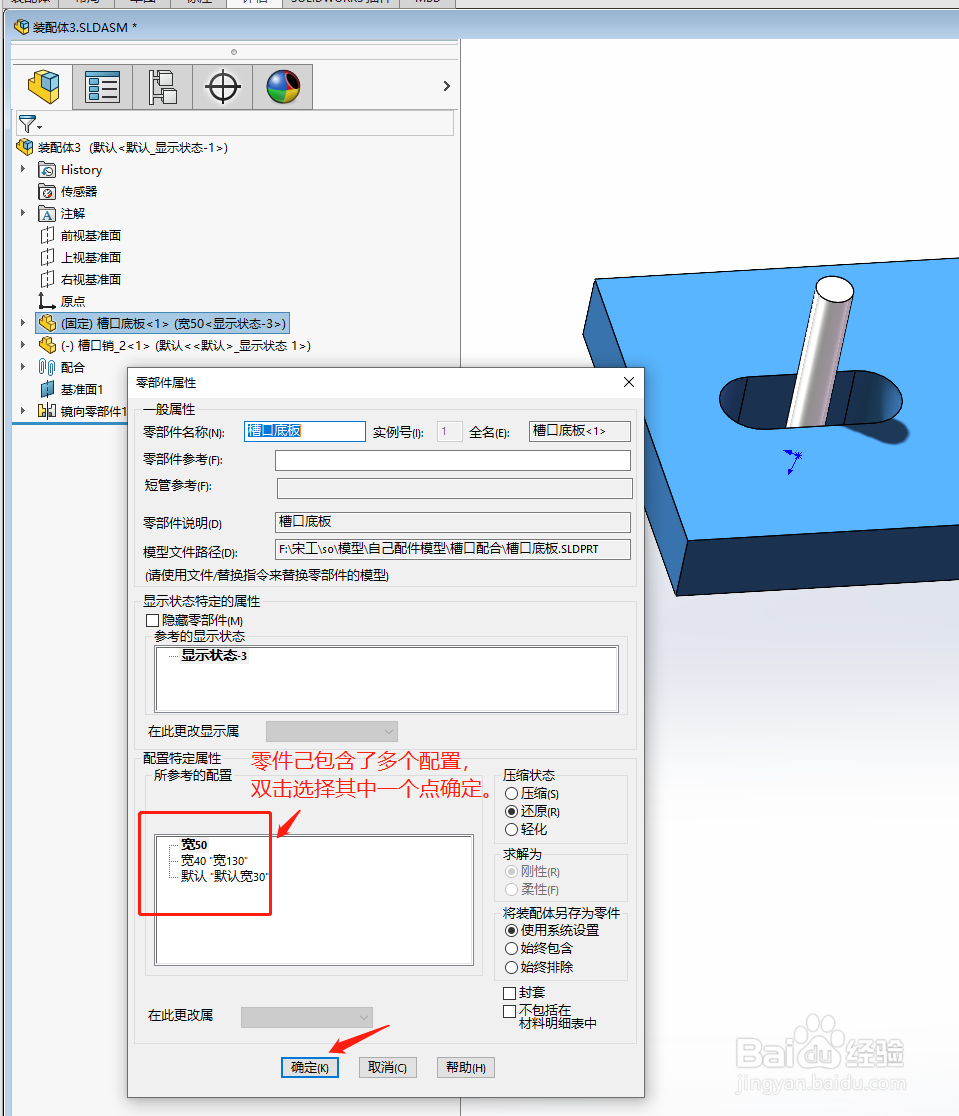This screenshot has width=959, height=1116.
Task: Open the 在此更改显示属 dropdown
Action: tap(333, 732)
